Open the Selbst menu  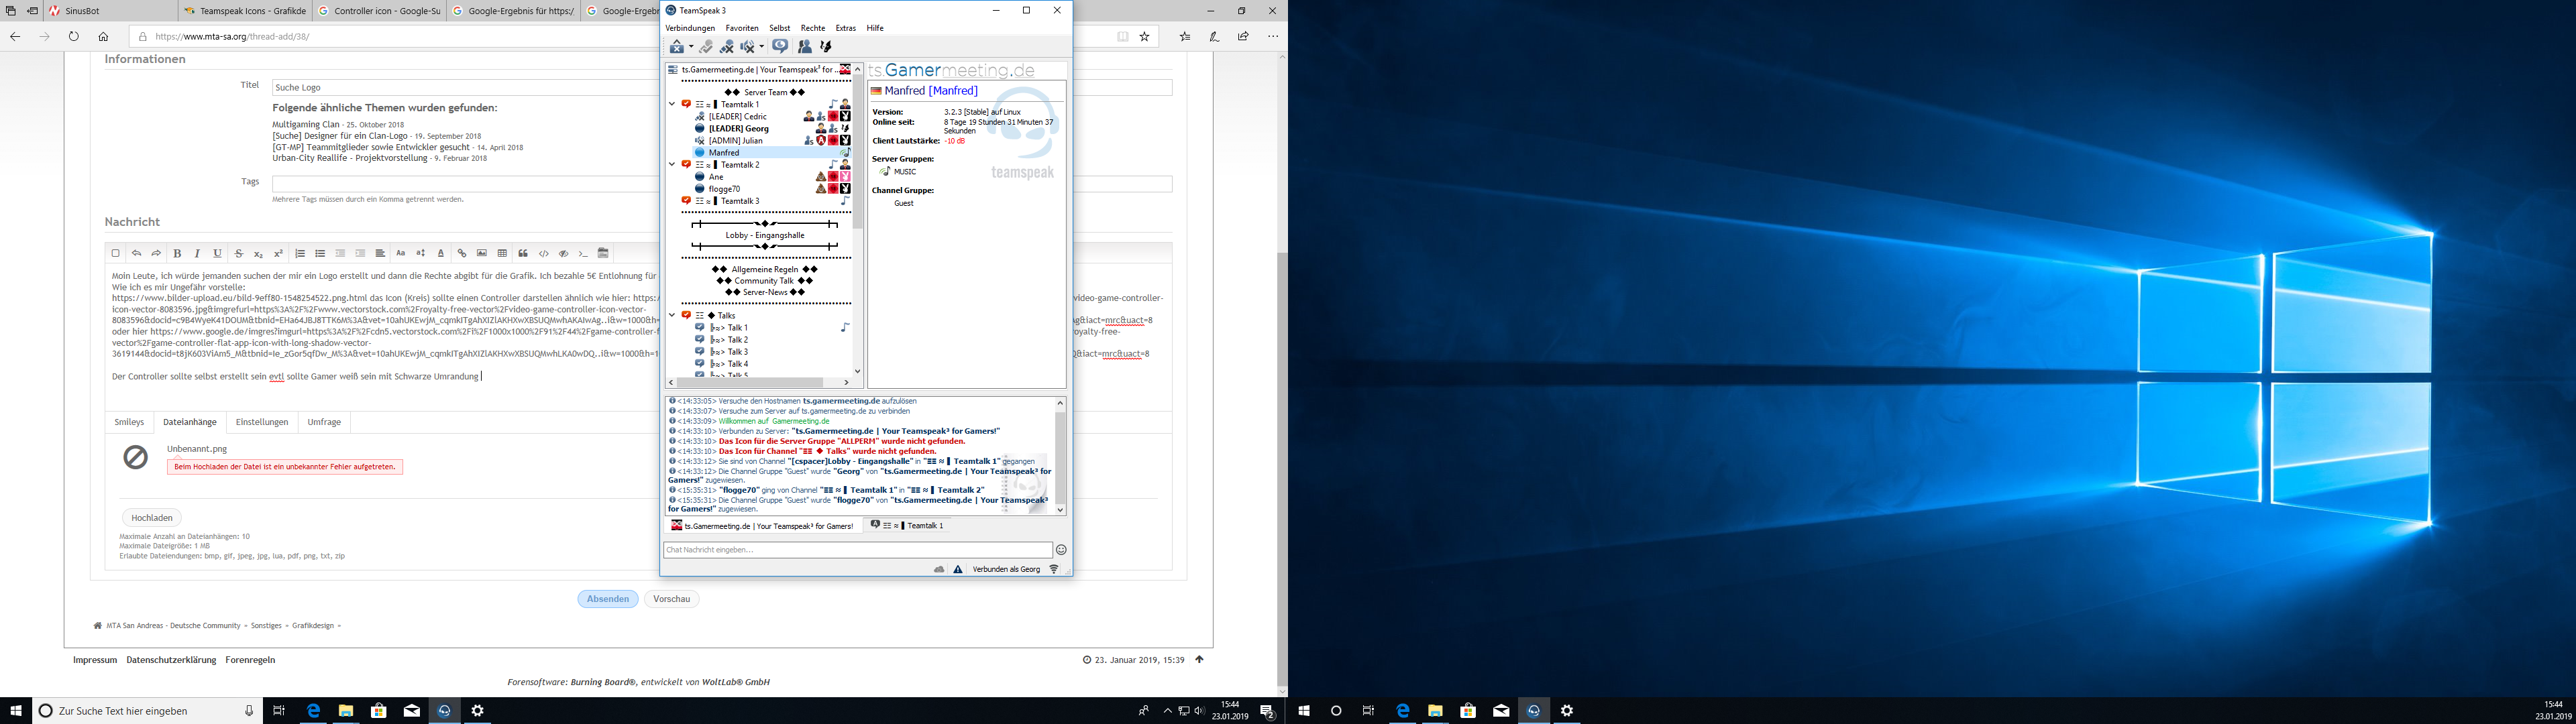click(780, 28)
